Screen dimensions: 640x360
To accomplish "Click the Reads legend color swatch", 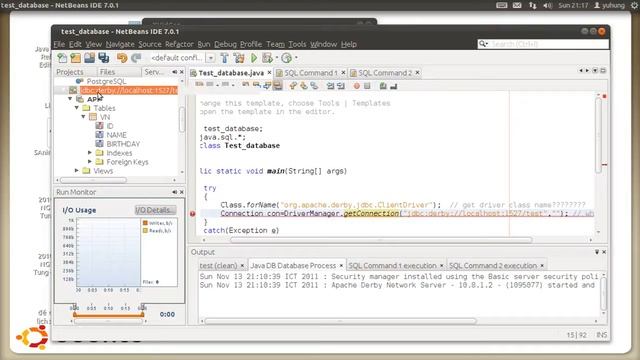I will click(x=145, y=231).
